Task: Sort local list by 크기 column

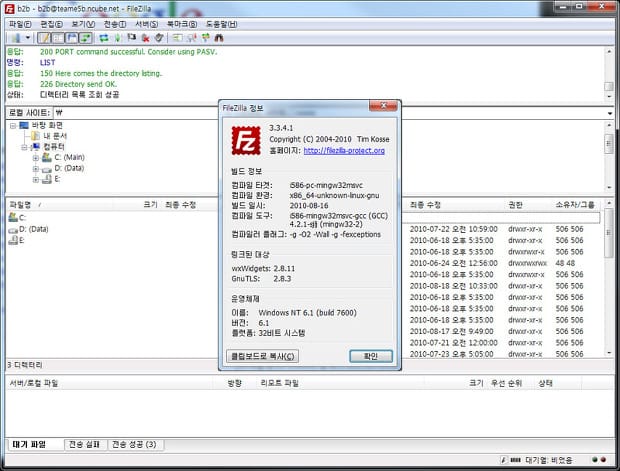Action: (136, 205)
